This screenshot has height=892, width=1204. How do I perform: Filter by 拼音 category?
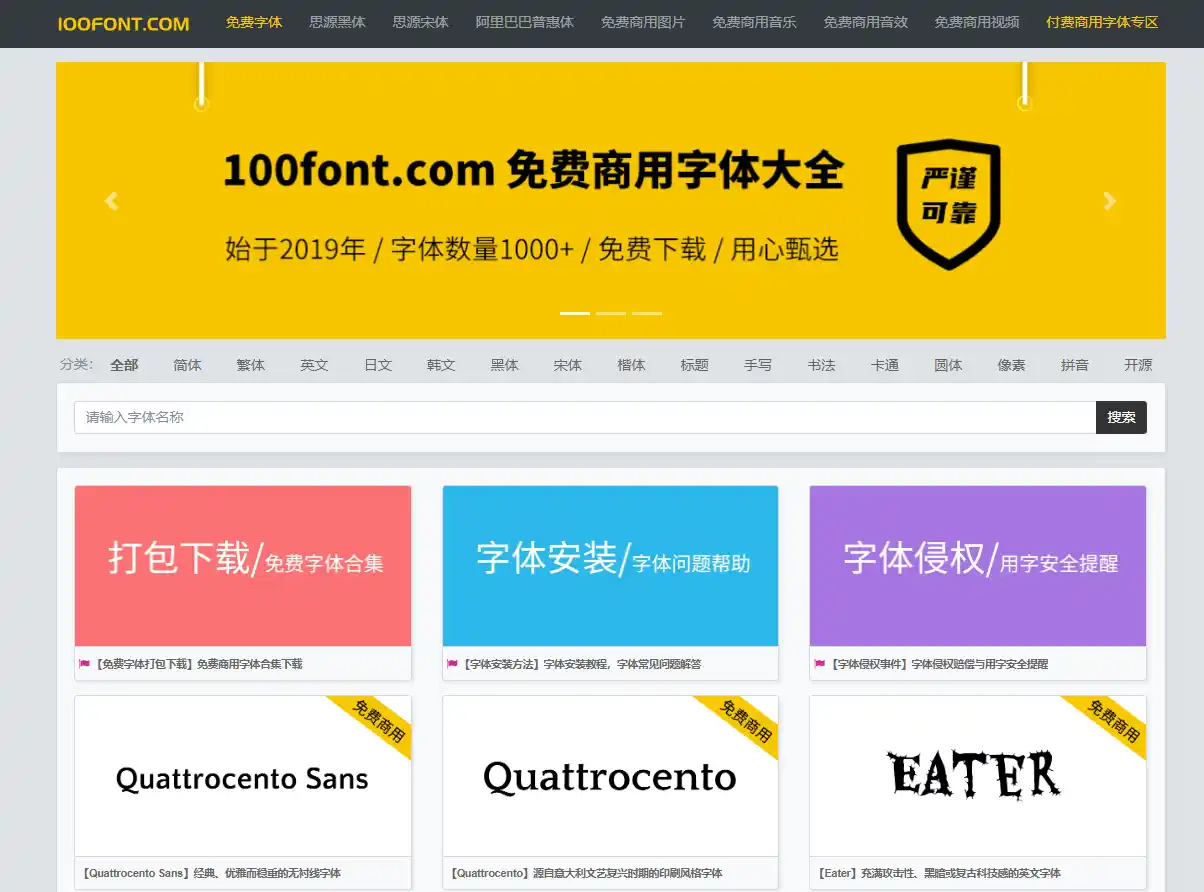[x=1075, y=365]
